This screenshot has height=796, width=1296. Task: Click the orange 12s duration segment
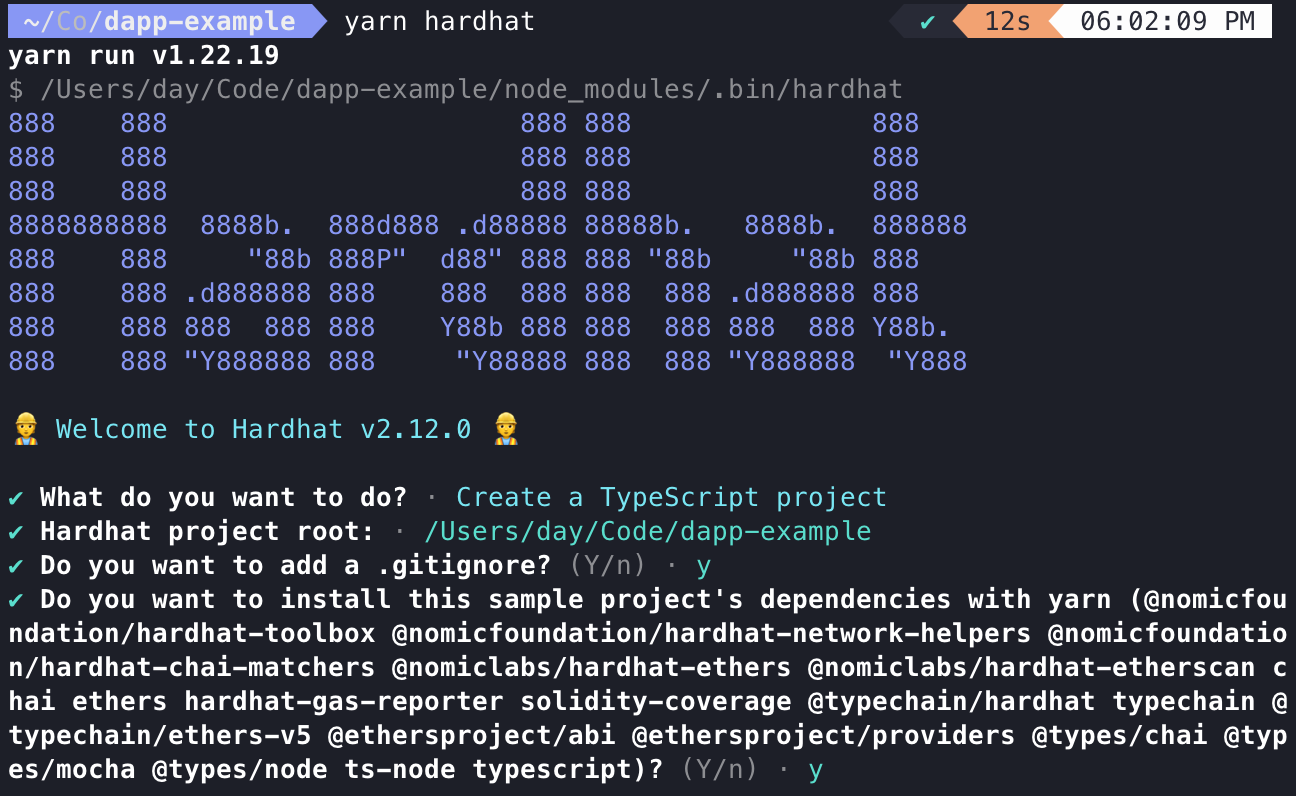1007,21
